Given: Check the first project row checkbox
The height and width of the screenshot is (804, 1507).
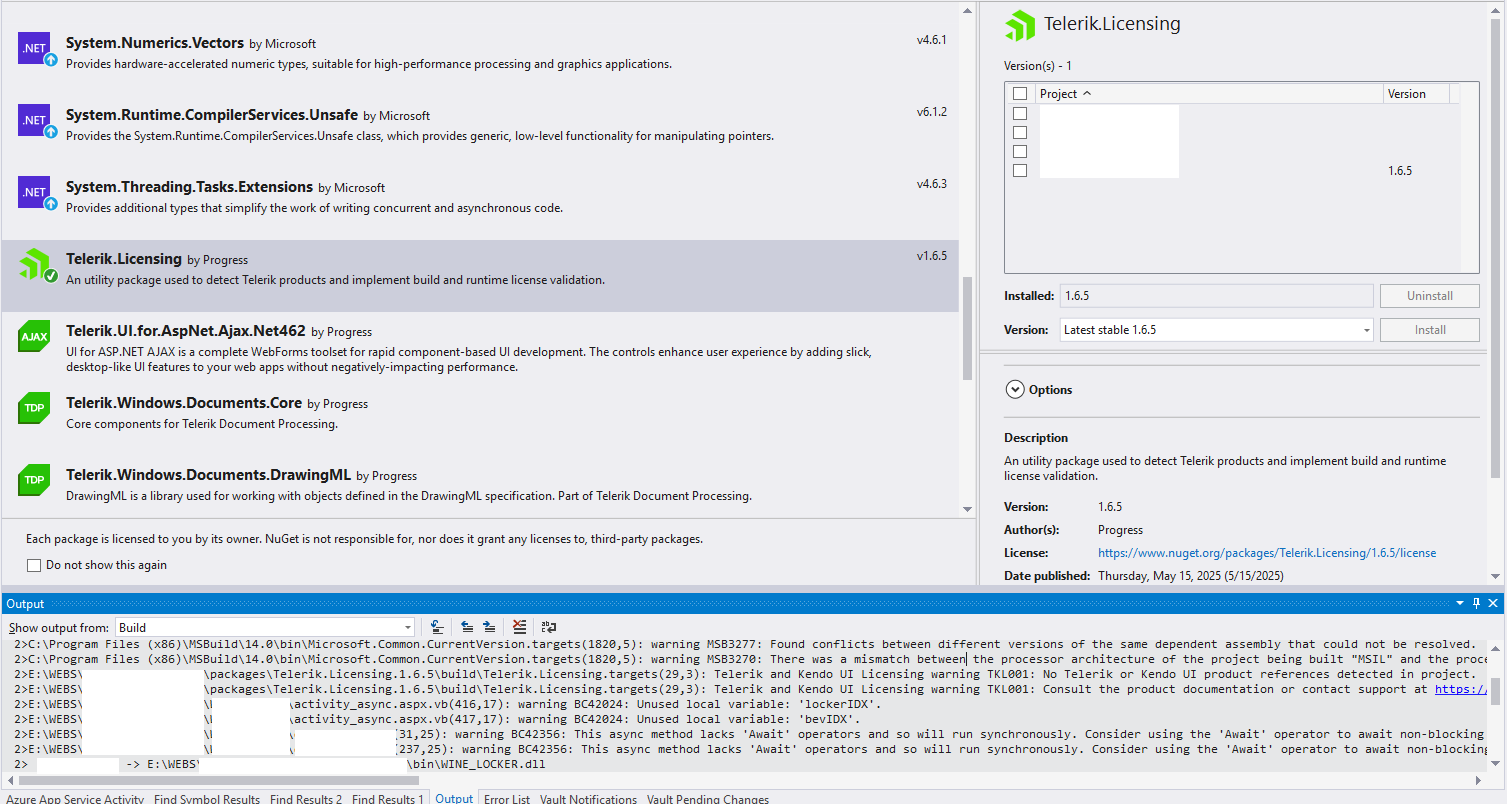Looking at the screenshot, I should (1020, 113).
